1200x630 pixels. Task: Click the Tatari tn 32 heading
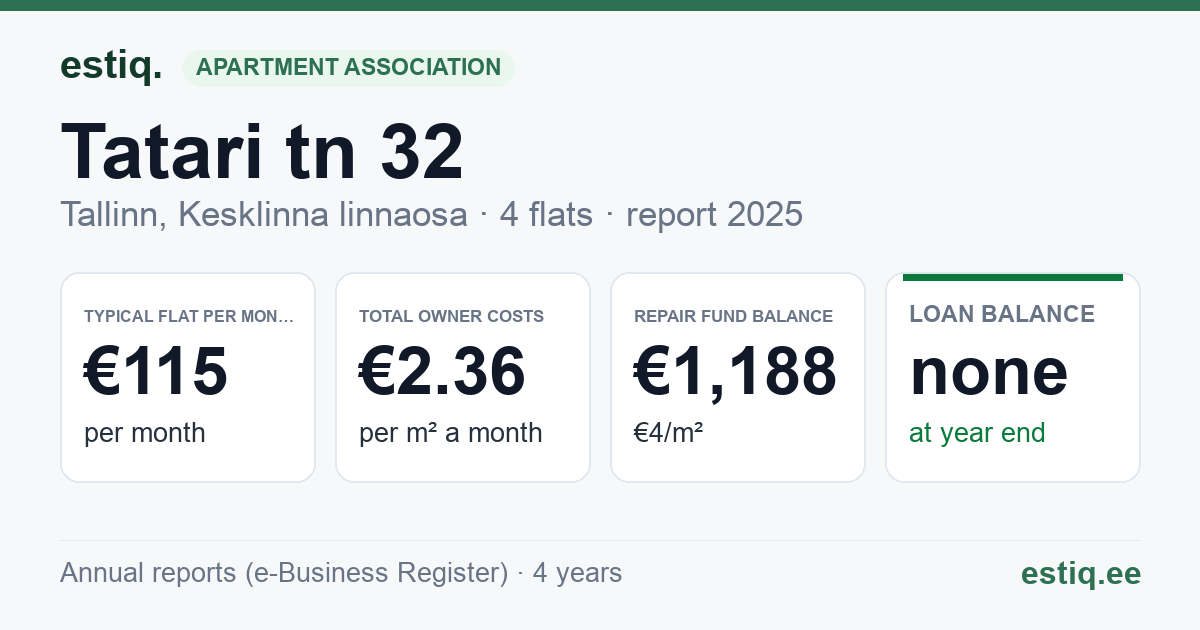tap(263, 151)
